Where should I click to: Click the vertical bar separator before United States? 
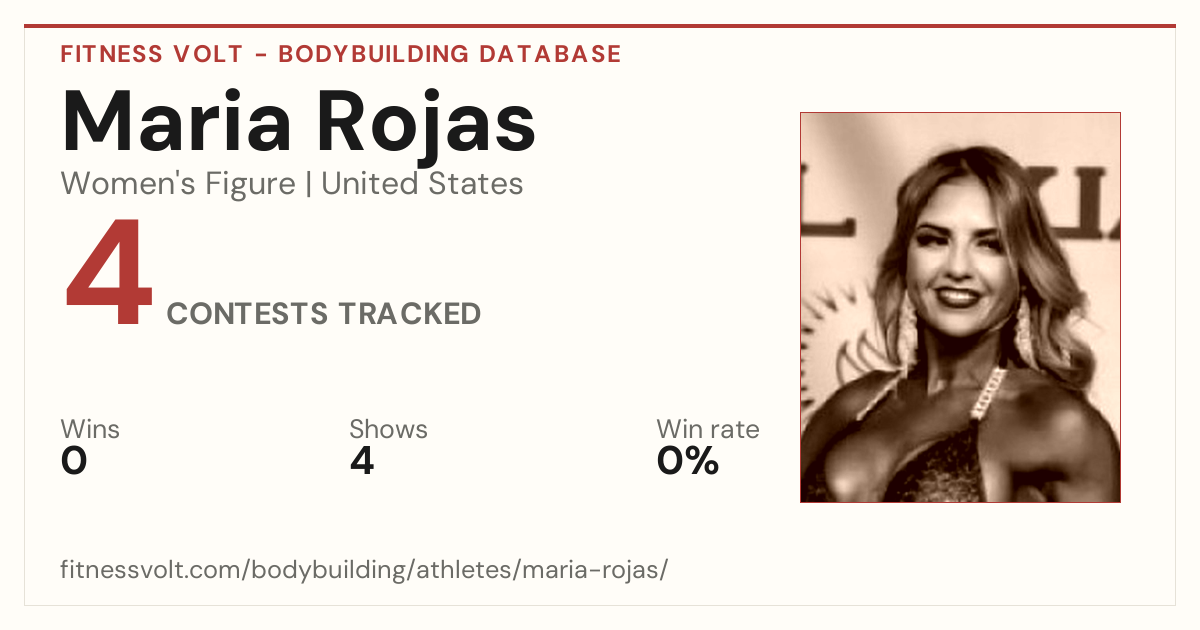click(308, 185)
